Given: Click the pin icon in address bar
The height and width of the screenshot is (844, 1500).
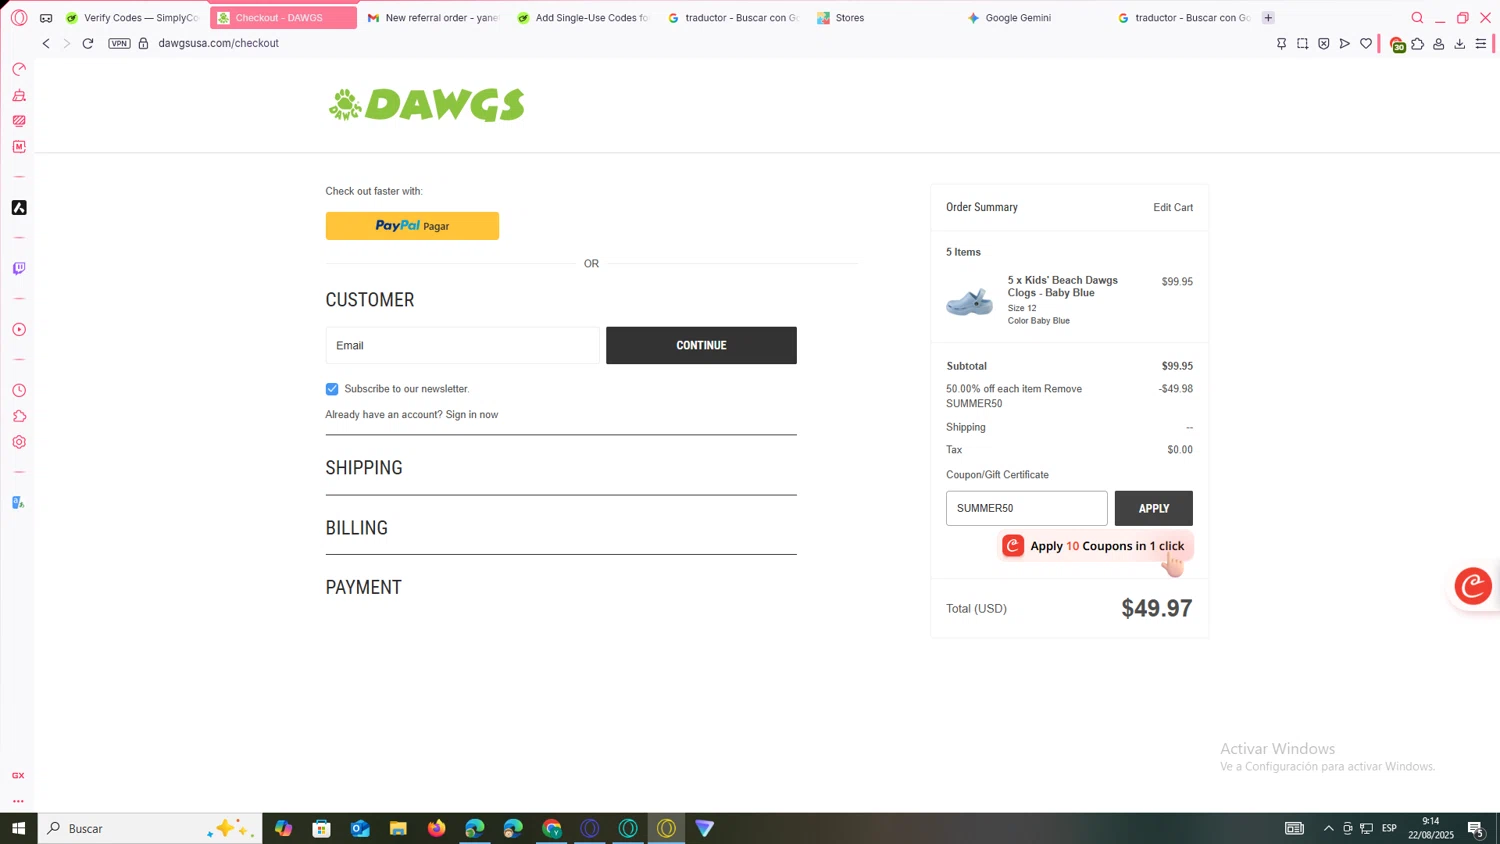Looking at the screenshot, I should tap(1281, 44).
